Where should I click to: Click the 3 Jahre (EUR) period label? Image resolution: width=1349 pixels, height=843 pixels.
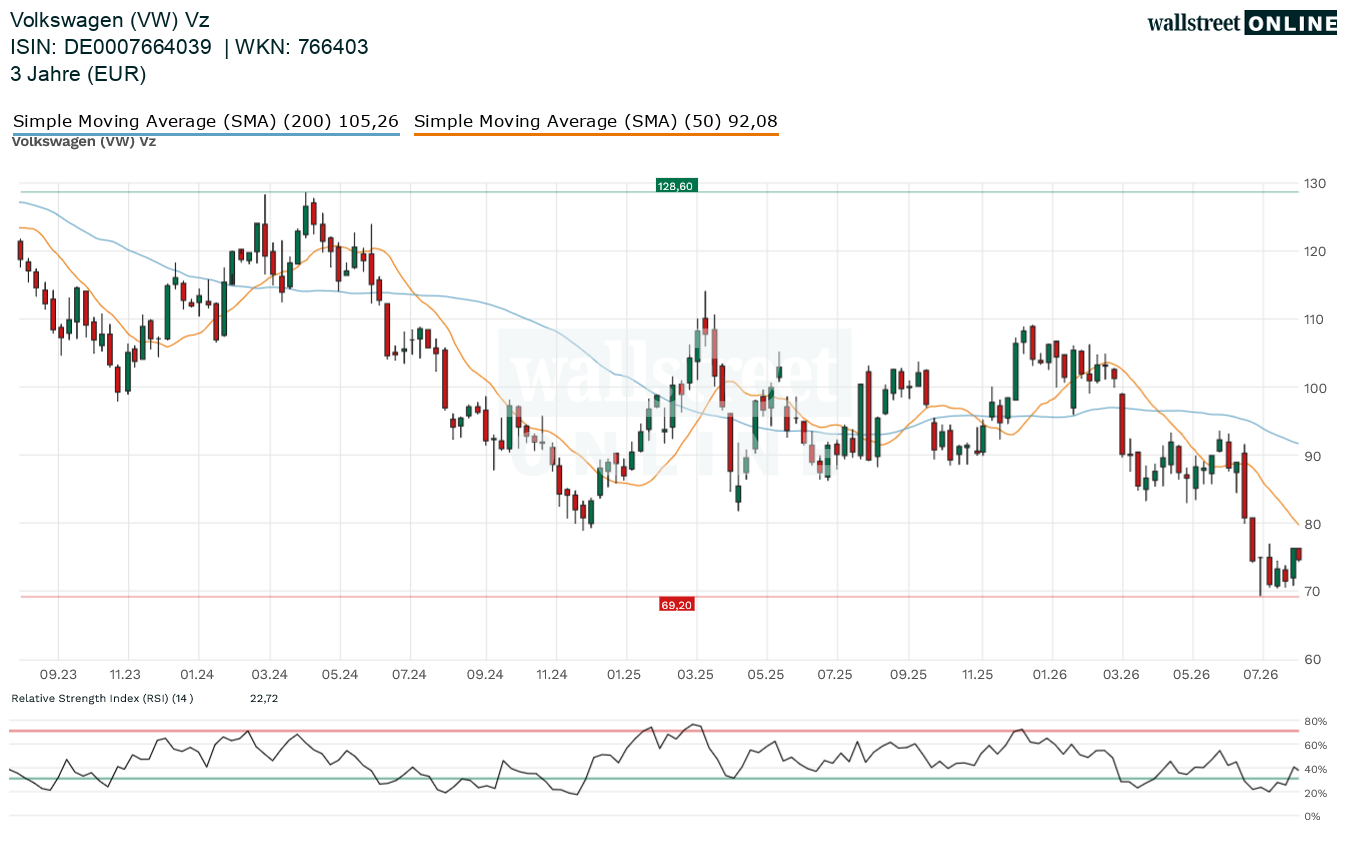78,74
